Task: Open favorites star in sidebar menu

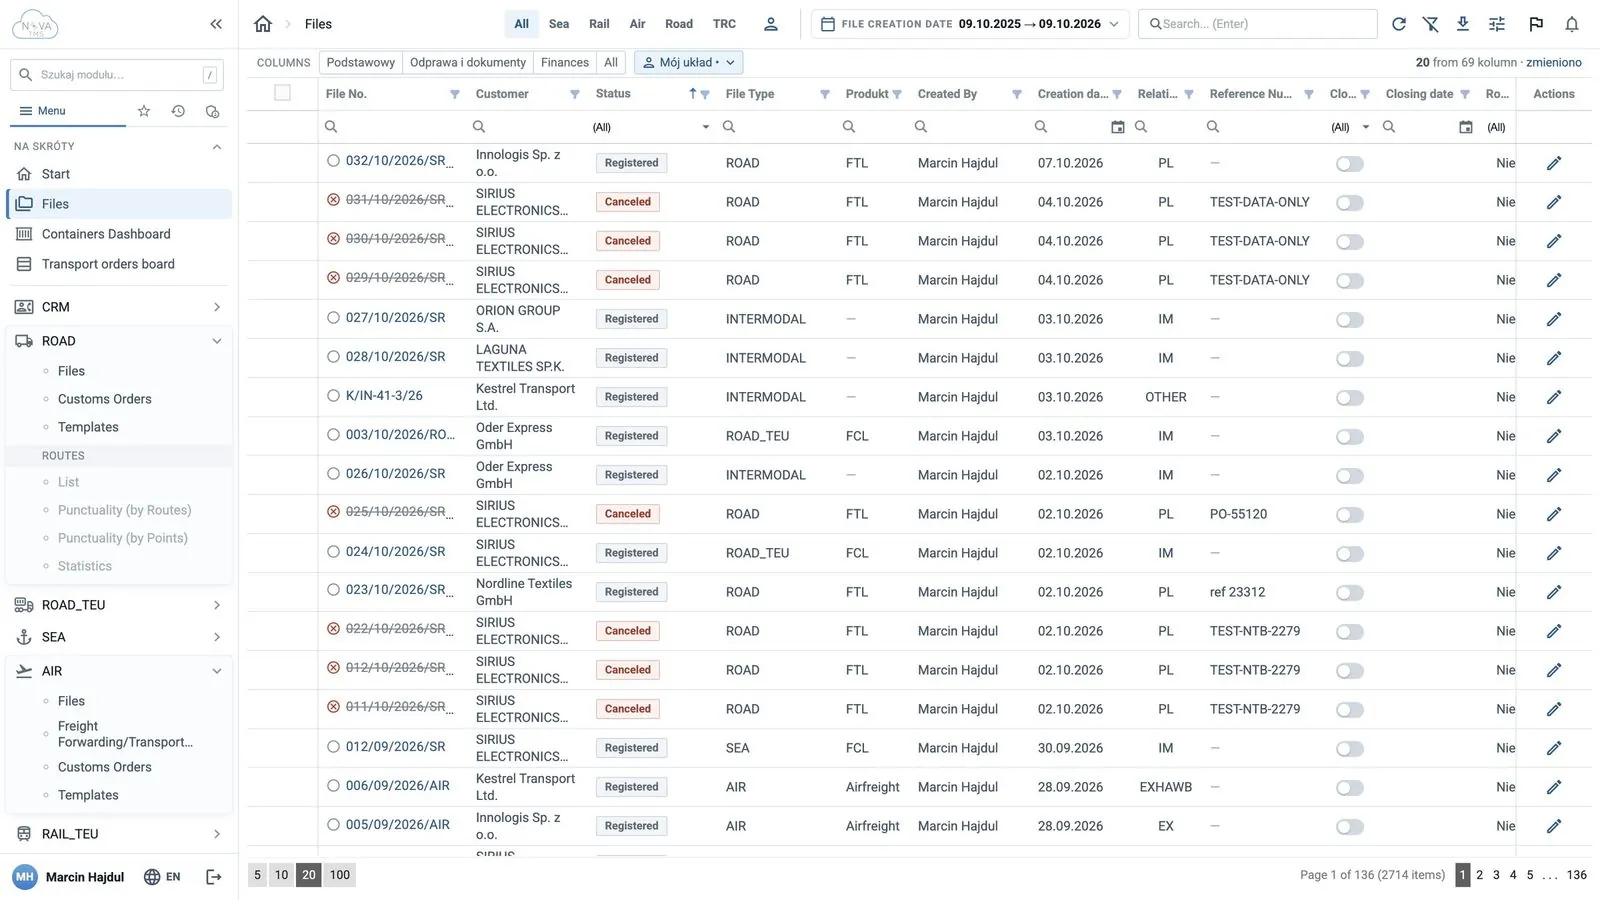Action: 144,111
